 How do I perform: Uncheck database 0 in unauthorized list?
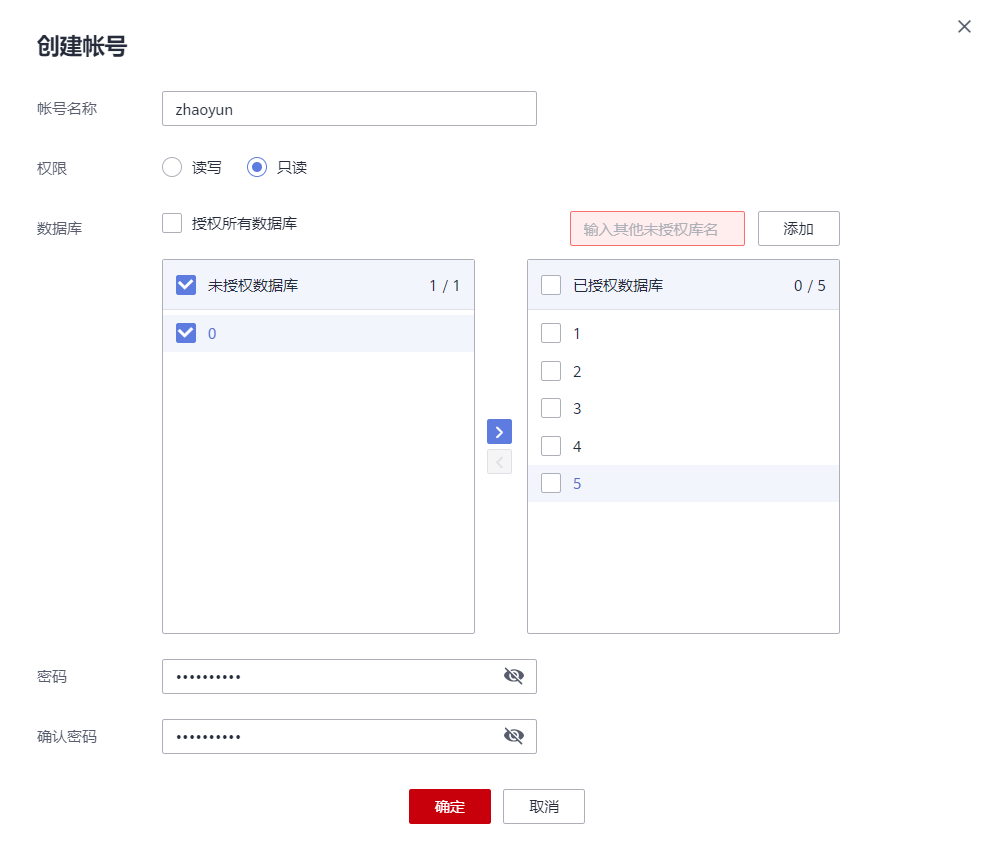click(x=186, y=333)
